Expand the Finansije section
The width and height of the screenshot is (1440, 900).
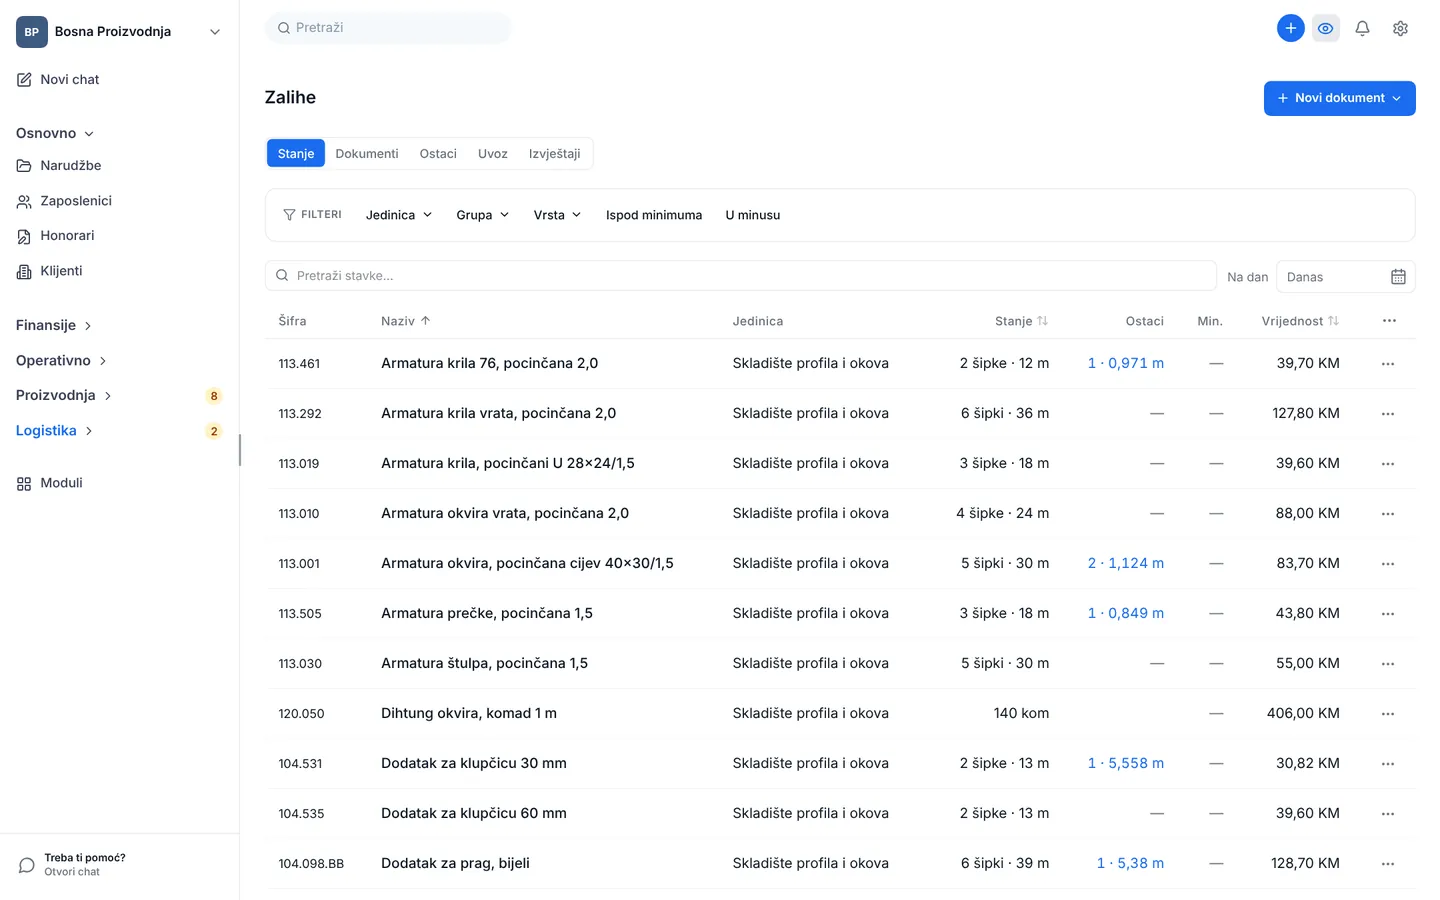54,325
